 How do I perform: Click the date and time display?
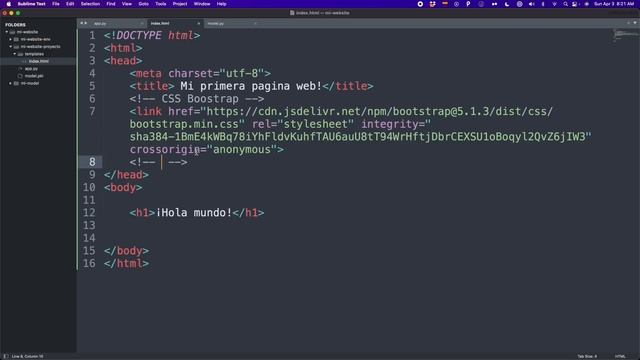click(x=614, y=4)
